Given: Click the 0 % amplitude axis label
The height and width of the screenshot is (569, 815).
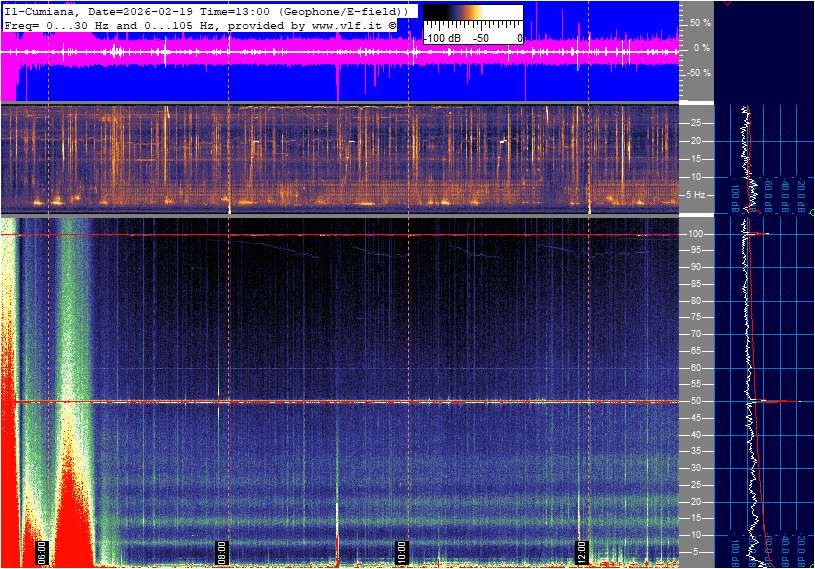Looking at the screenshot, I should [702, 47].
